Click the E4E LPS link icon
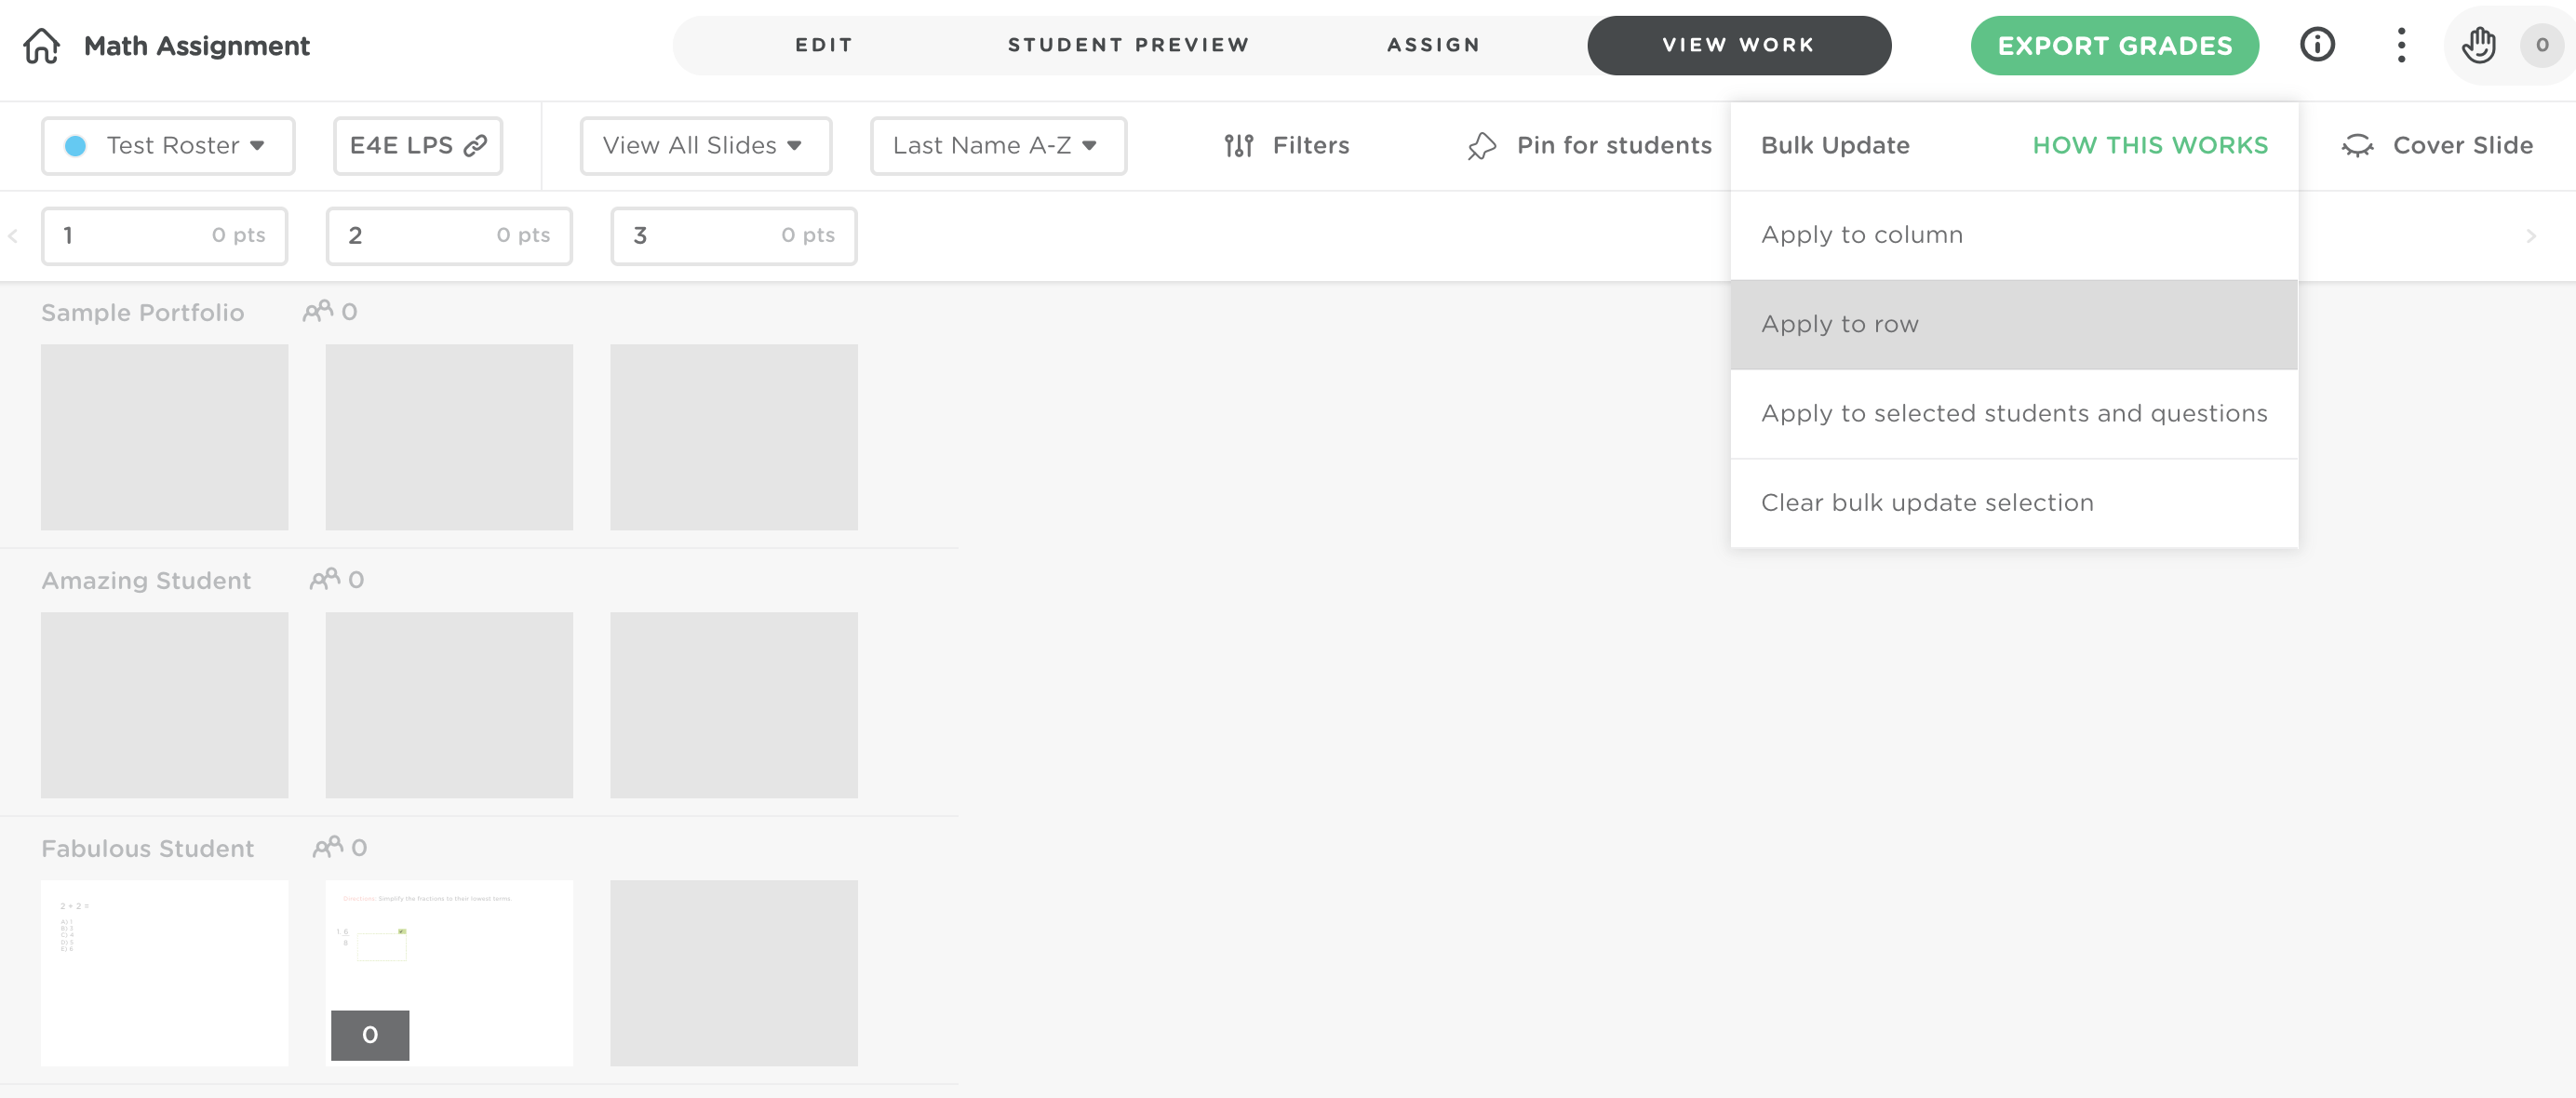 click(475, 146)
